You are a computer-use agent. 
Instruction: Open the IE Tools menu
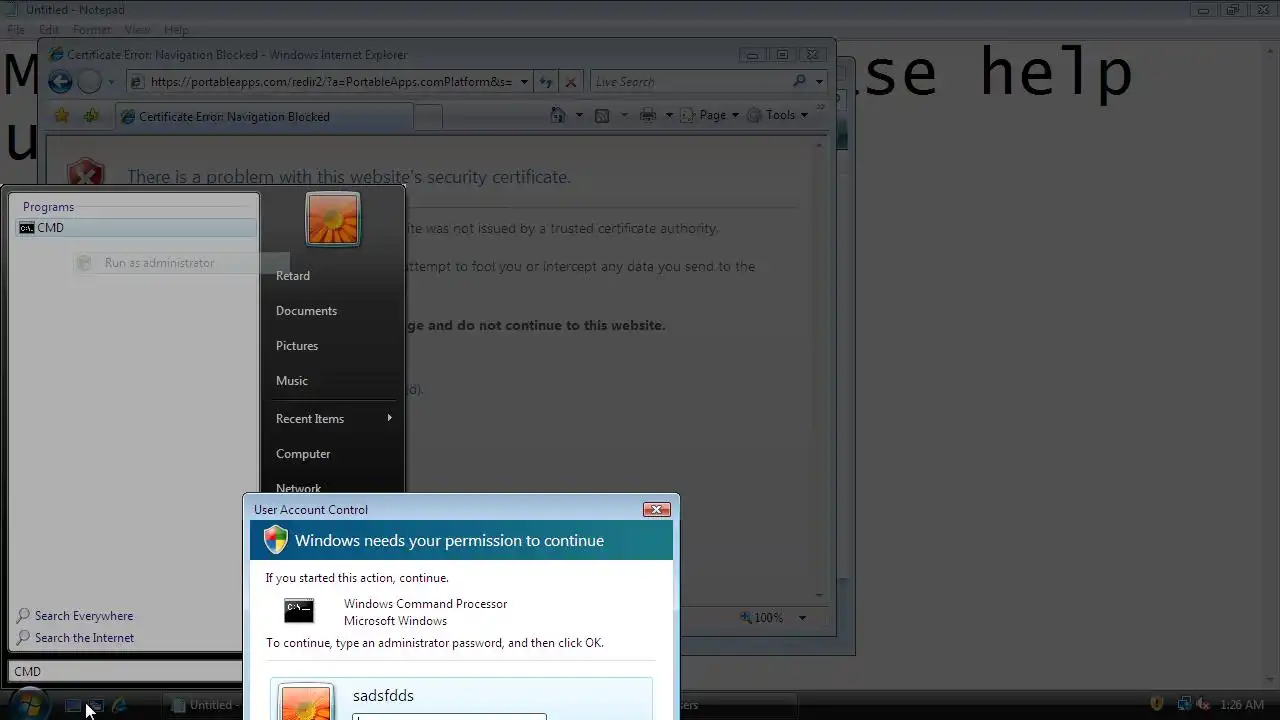click(x=778, y=115)
